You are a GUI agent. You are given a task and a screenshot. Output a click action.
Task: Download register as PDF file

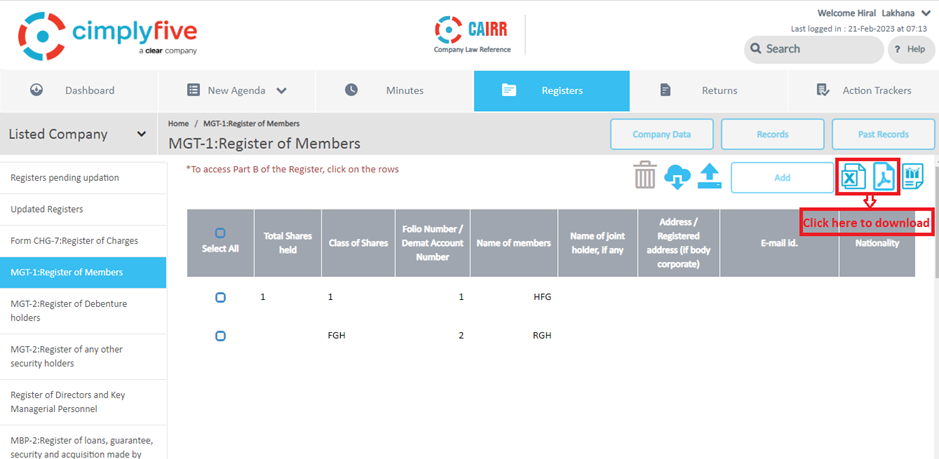(x=885, y=176)
